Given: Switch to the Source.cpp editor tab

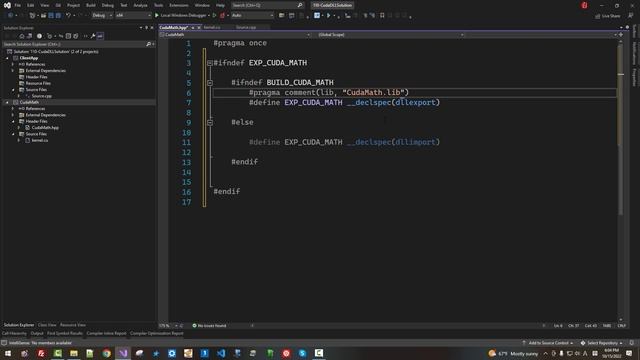Looking at the screenshot, I should [x=246, y=27].
